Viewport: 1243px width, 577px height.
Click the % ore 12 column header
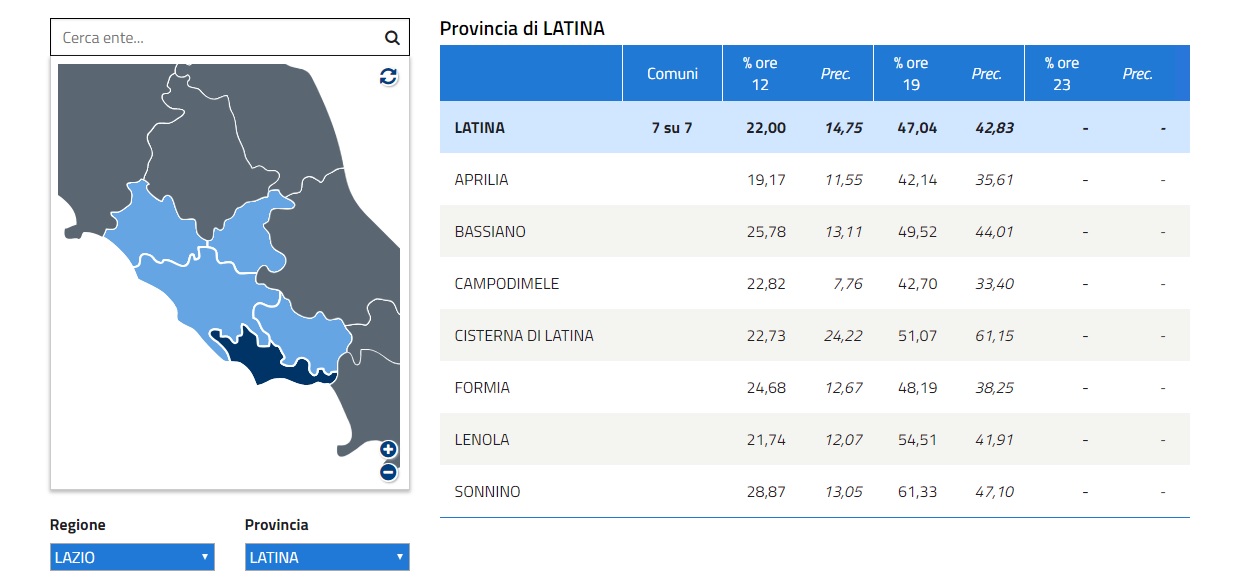pyautogui.click(x=760, y=73)
